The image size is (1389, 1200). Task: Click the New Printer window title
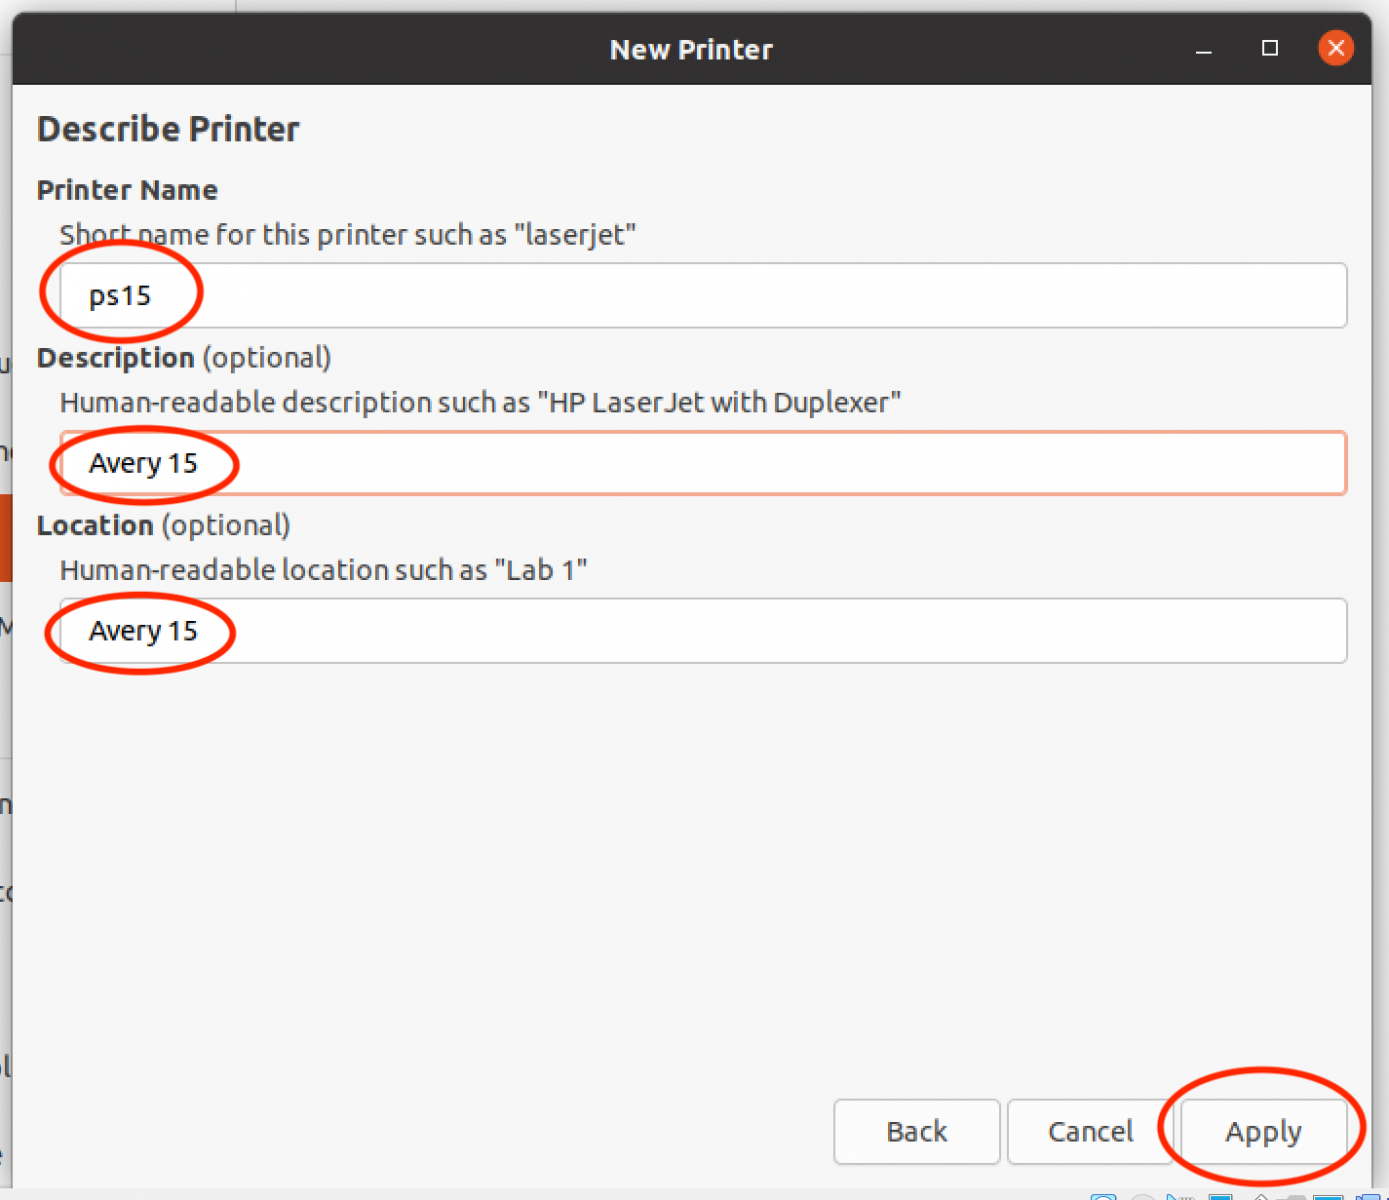click(691, 49)
